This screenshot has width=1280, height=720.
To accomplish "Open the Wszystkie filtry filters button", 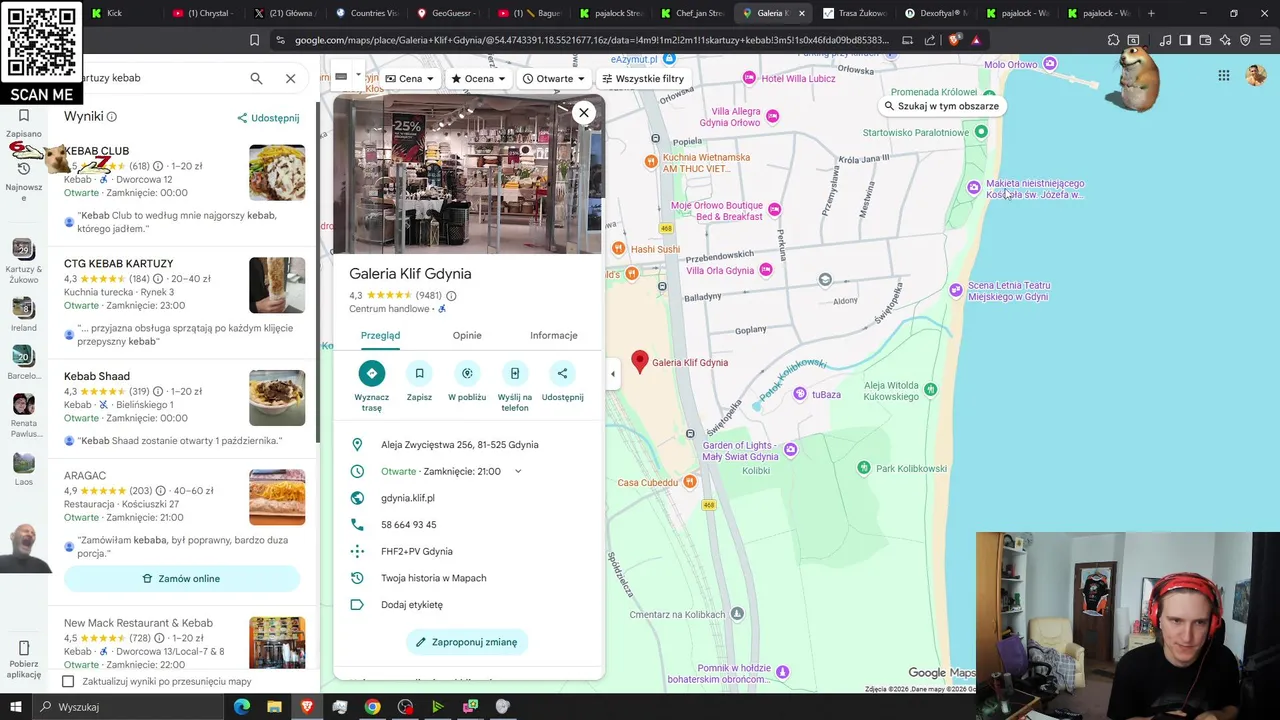I will 643,78.
